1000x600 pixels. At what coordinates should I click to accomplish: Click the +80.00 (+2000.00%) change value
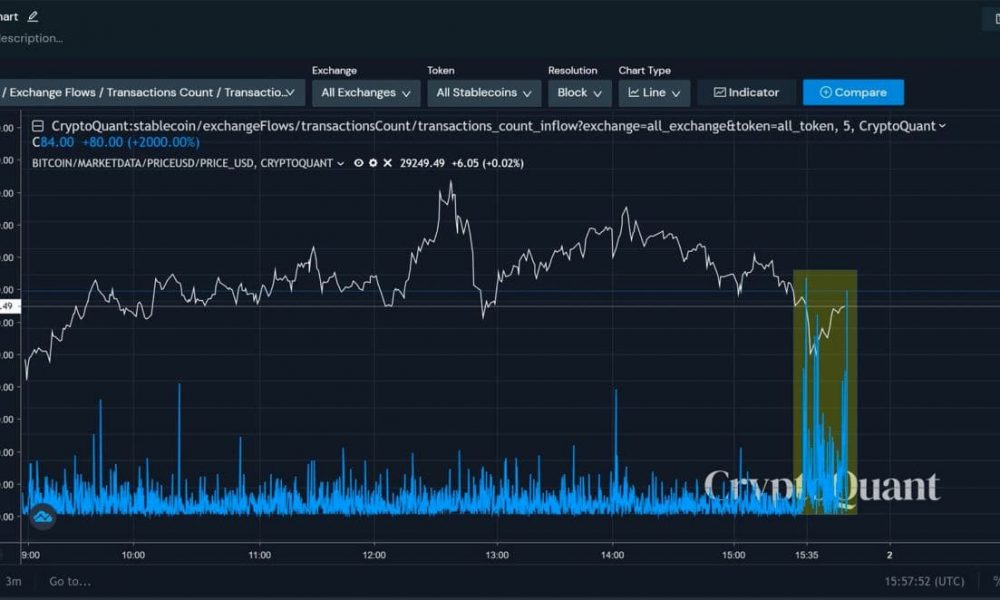pyautogui.click(x=141, y=142)
